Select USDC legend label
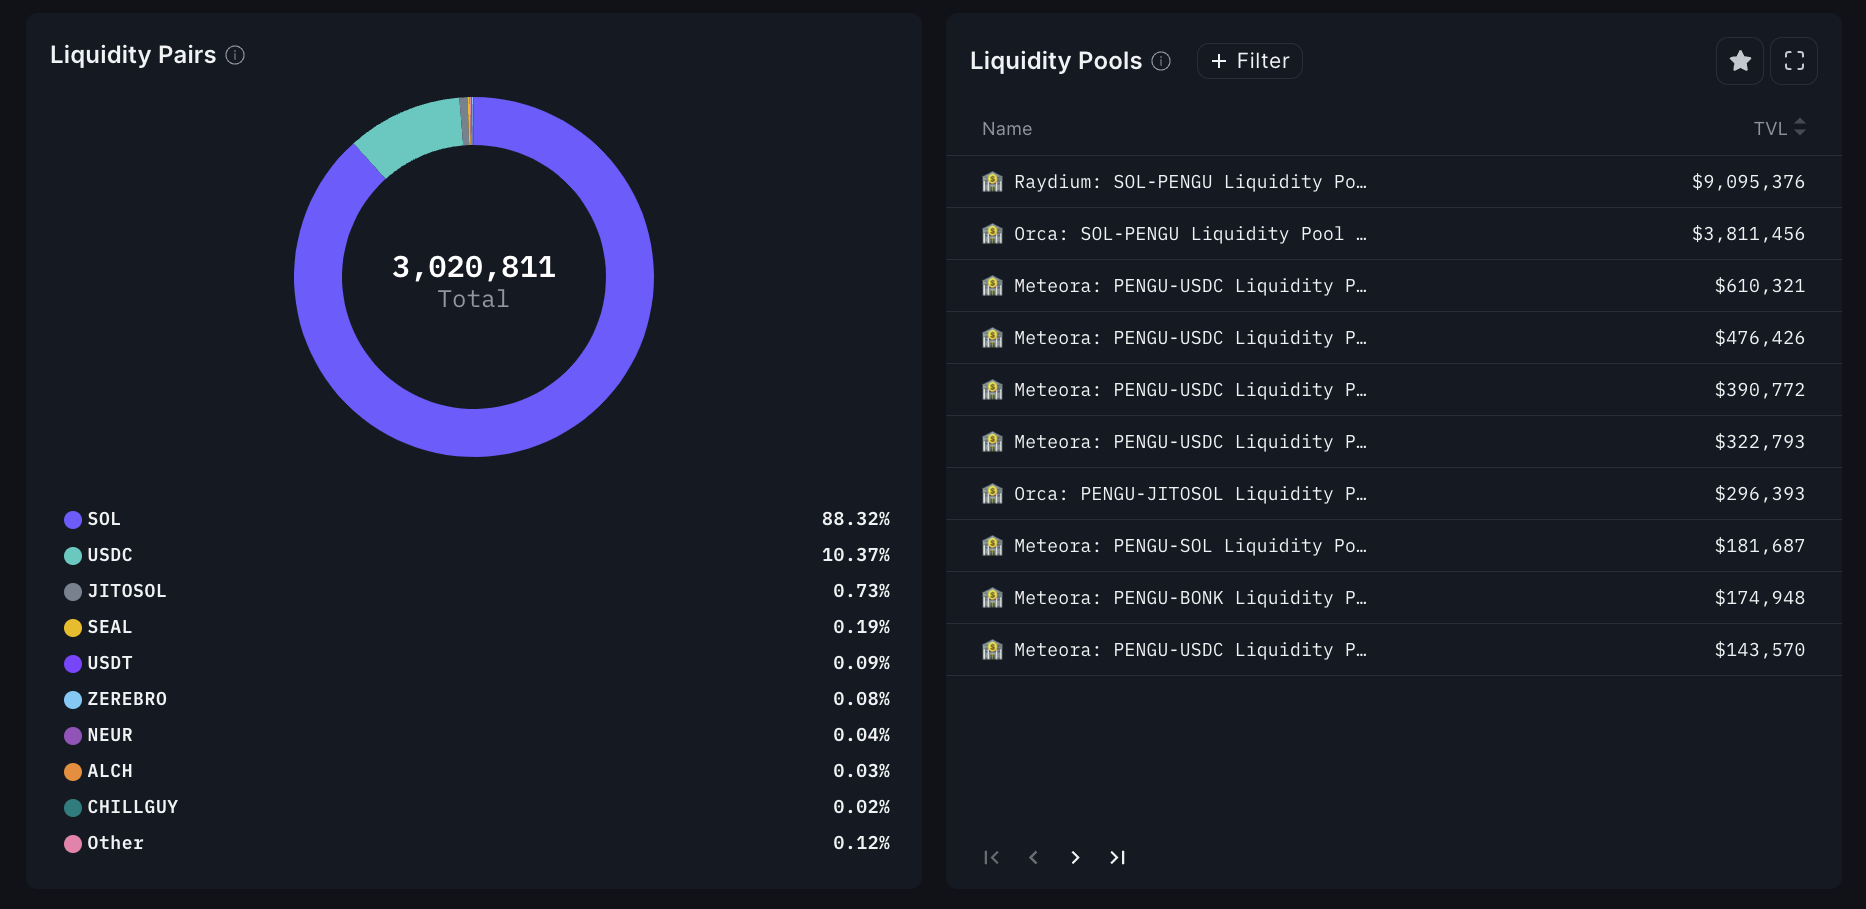Image resolution: width=1866 pixels, height=909 pixels. [x=110, y=555]
